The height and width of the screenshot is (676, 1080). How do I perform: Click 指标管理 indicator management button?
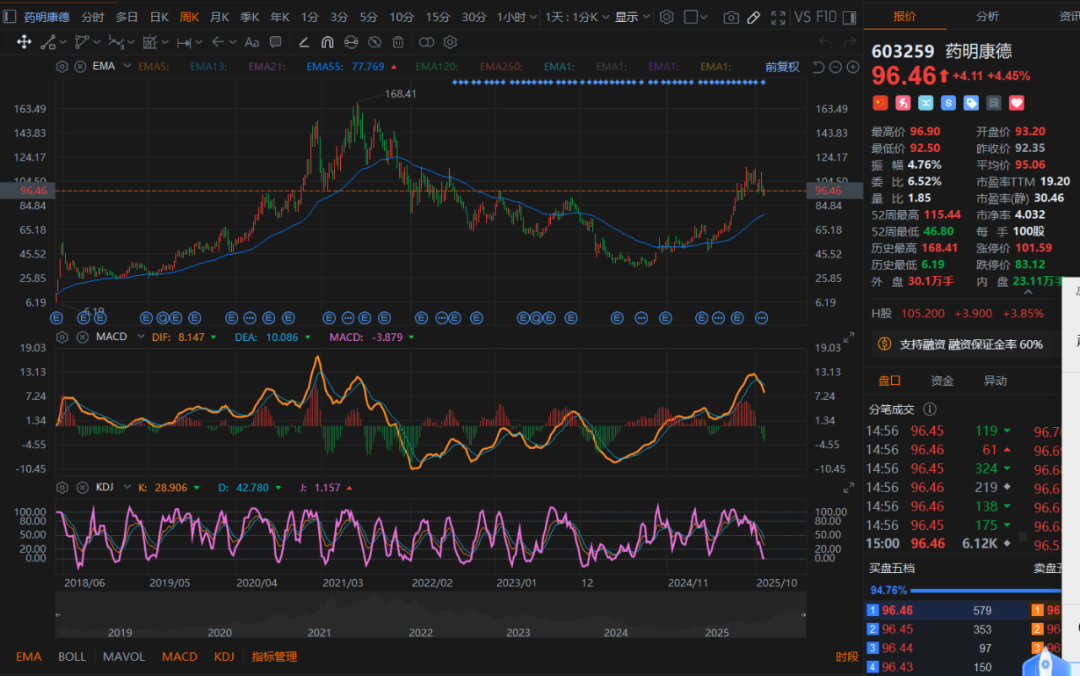[274, 657]
